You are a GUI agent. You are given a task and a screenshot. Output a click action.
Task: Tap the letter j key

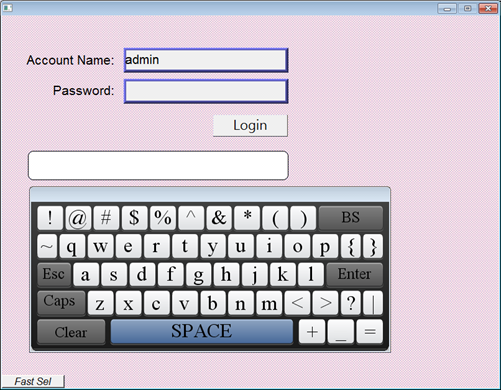click(x=255, y=274)
